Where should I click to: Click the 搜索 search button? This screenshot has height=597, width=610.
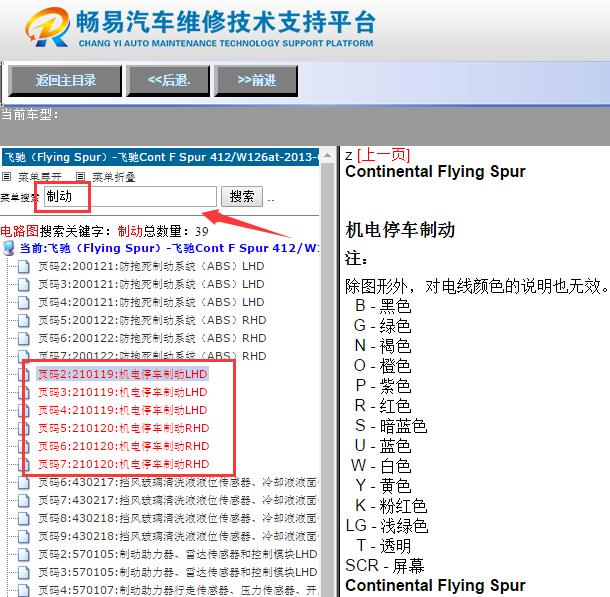pyautogui.click(x=242, y=196)
